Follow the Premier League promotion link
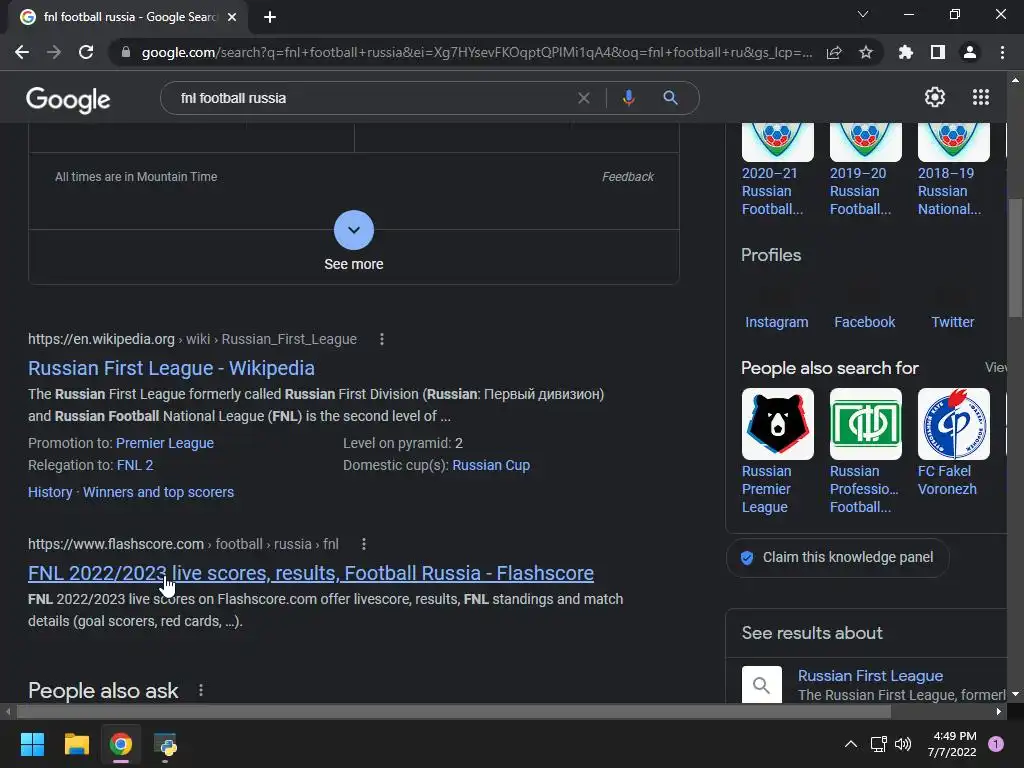This screenshot has width=1024, height=768. (165, 443)
